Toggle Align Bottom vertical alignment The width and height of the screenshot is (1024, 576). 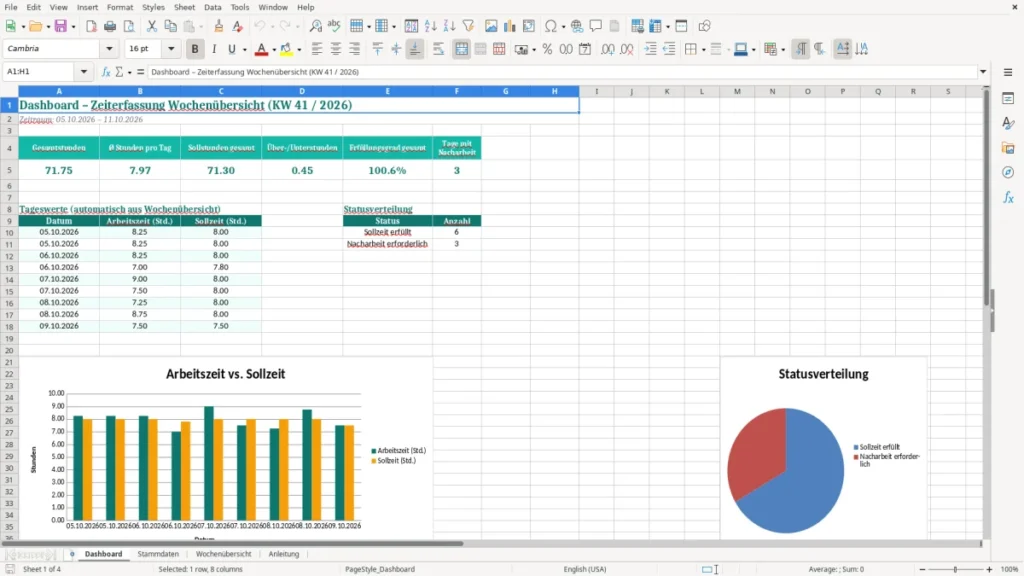[x=415, y=49]
